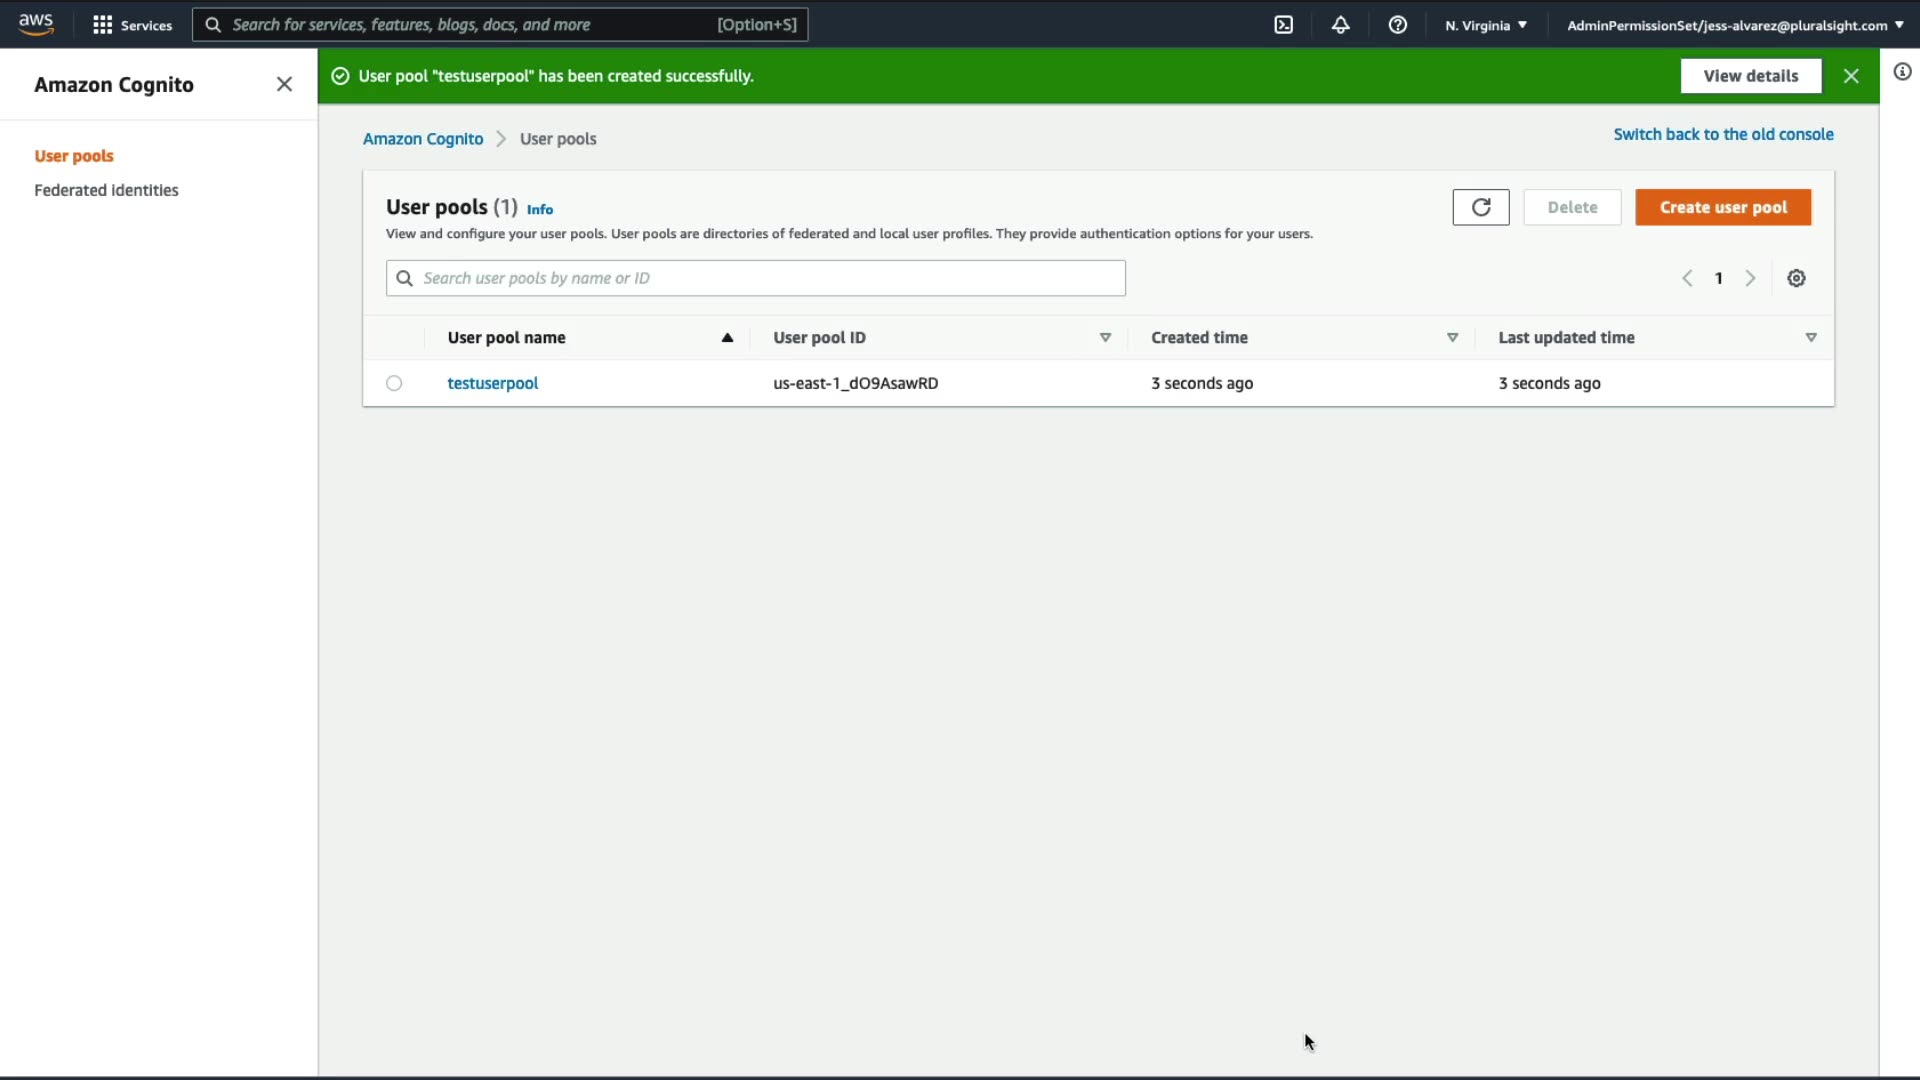Click the Create user pool button
The width and height of the screenshot is (1920, 1080).
pyautogui.click(x=1722, y=207)
